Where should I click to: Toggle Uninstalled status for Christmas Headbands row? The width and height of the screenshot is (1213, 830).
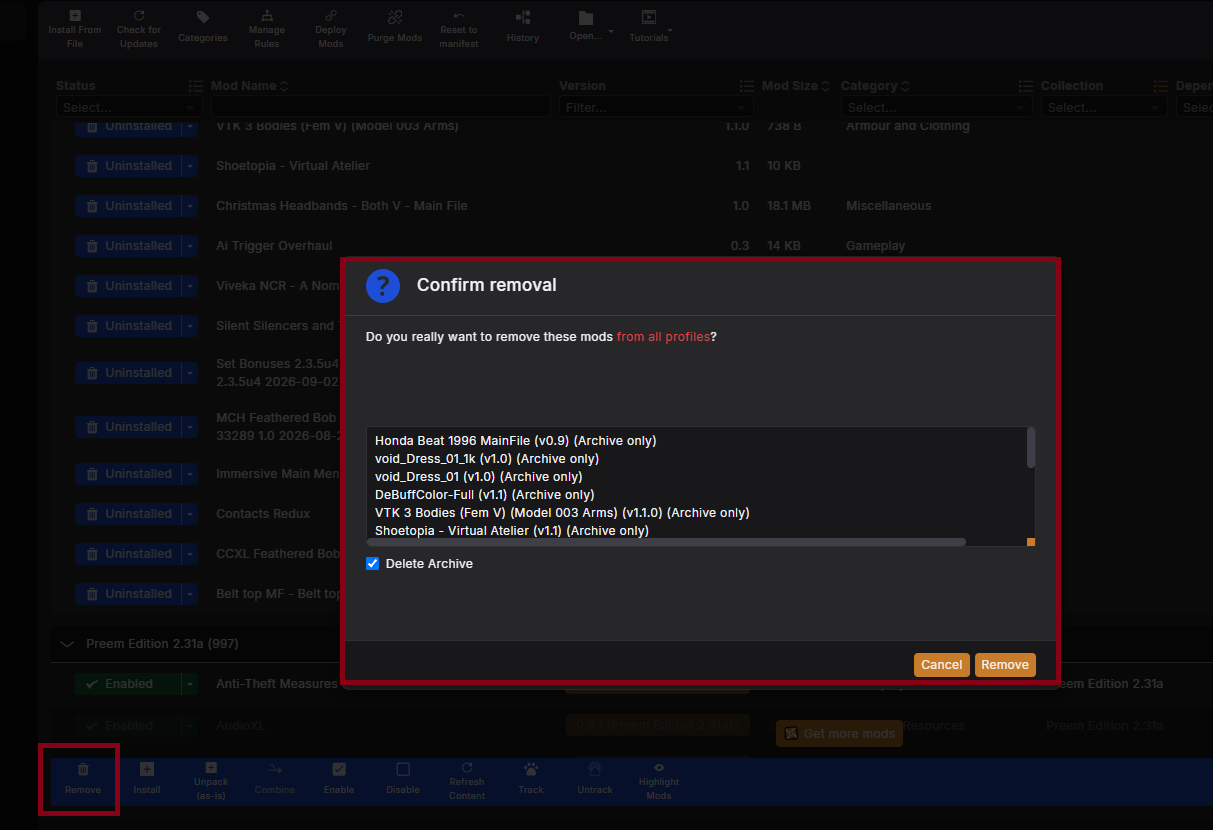pos(127,206)
